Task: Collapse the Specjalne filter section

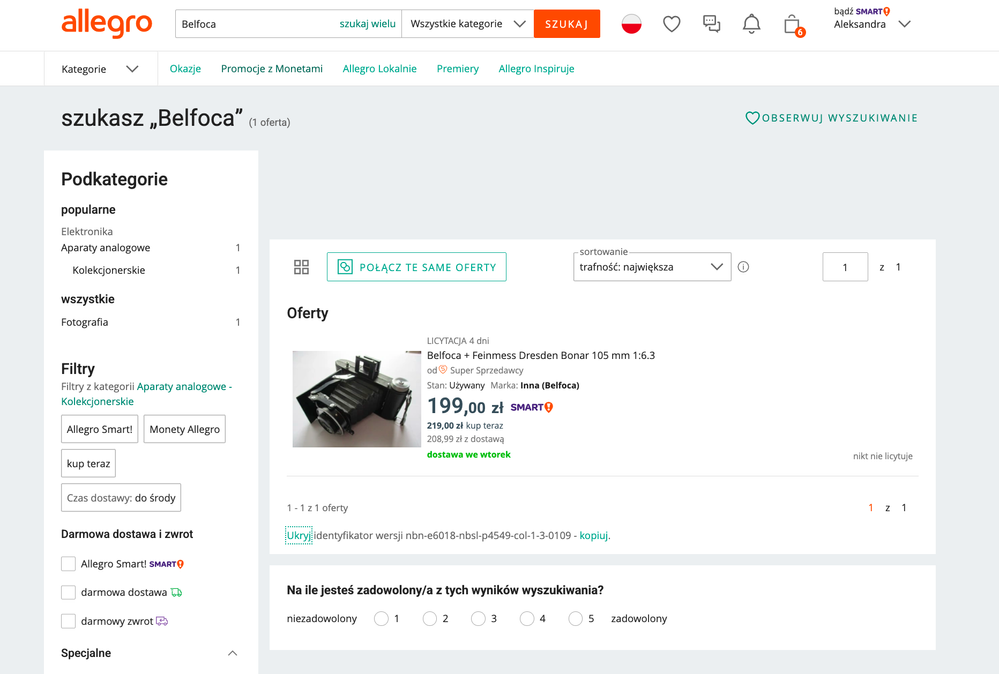Action: point(232,653)
